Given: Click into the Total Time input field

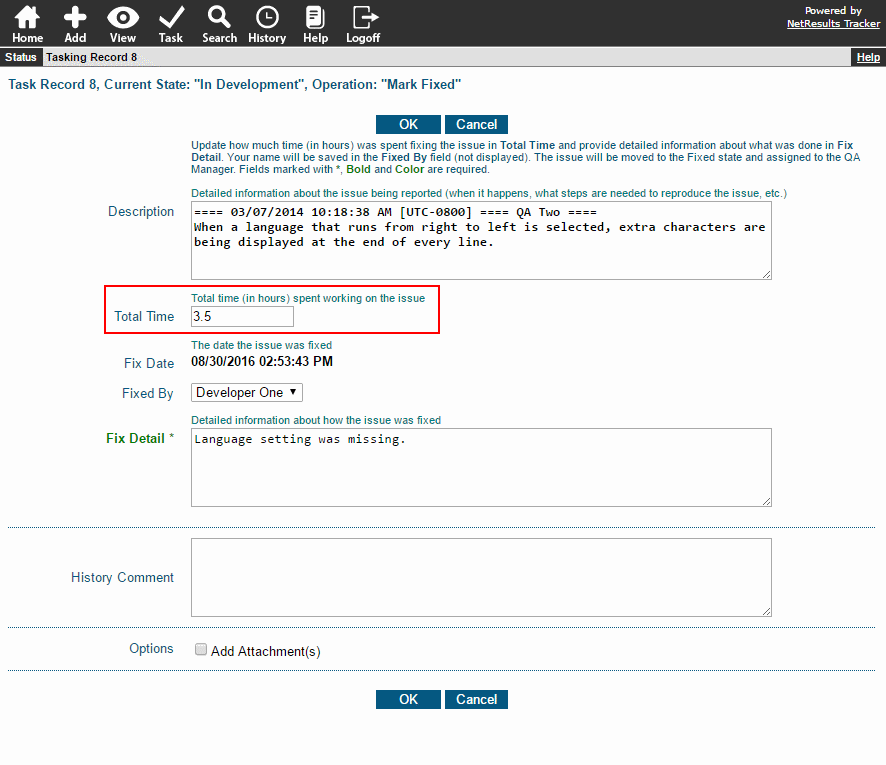Looking at the screenshot, I should point(242,316).
